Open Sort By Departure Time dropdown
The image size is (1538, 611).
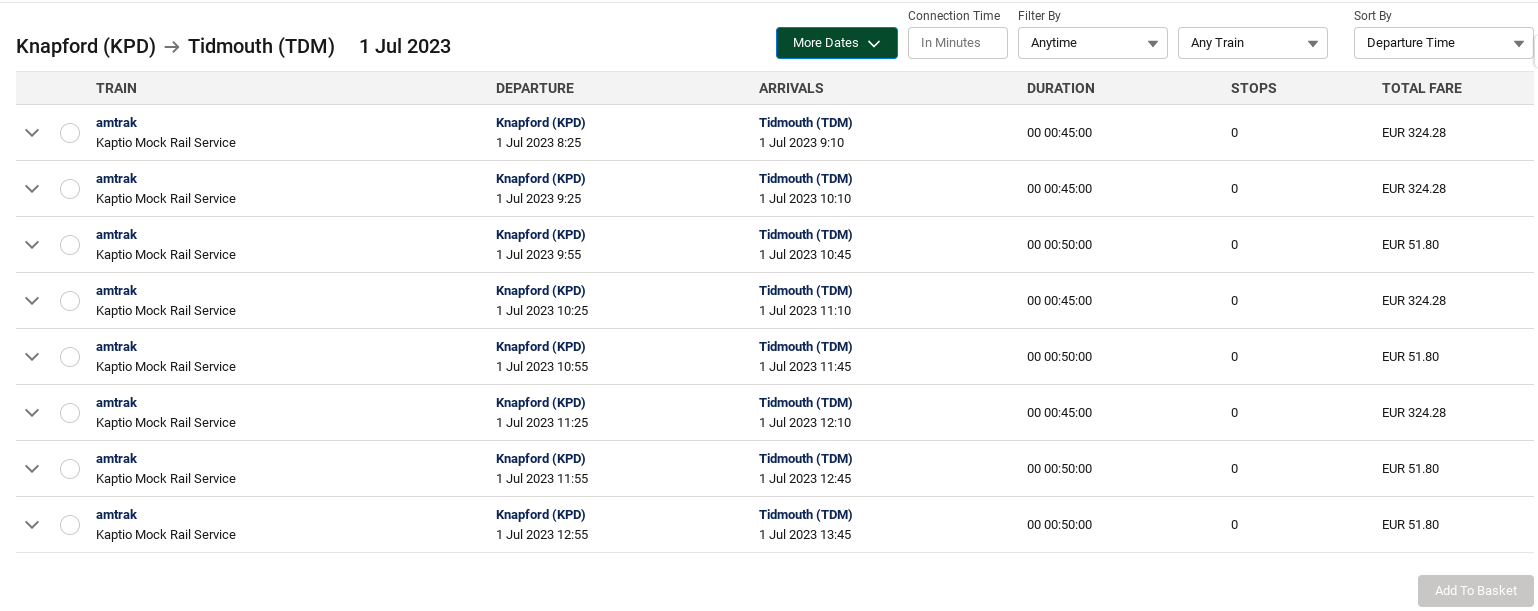click(x=1443, y=43)
